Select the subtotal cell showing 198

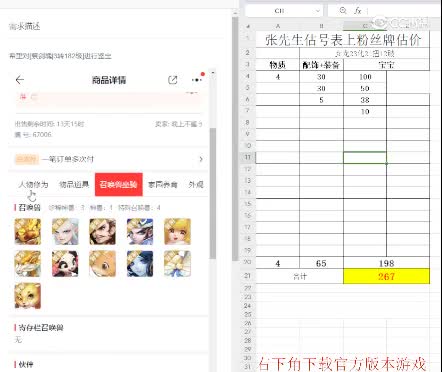tap(386, 263)
